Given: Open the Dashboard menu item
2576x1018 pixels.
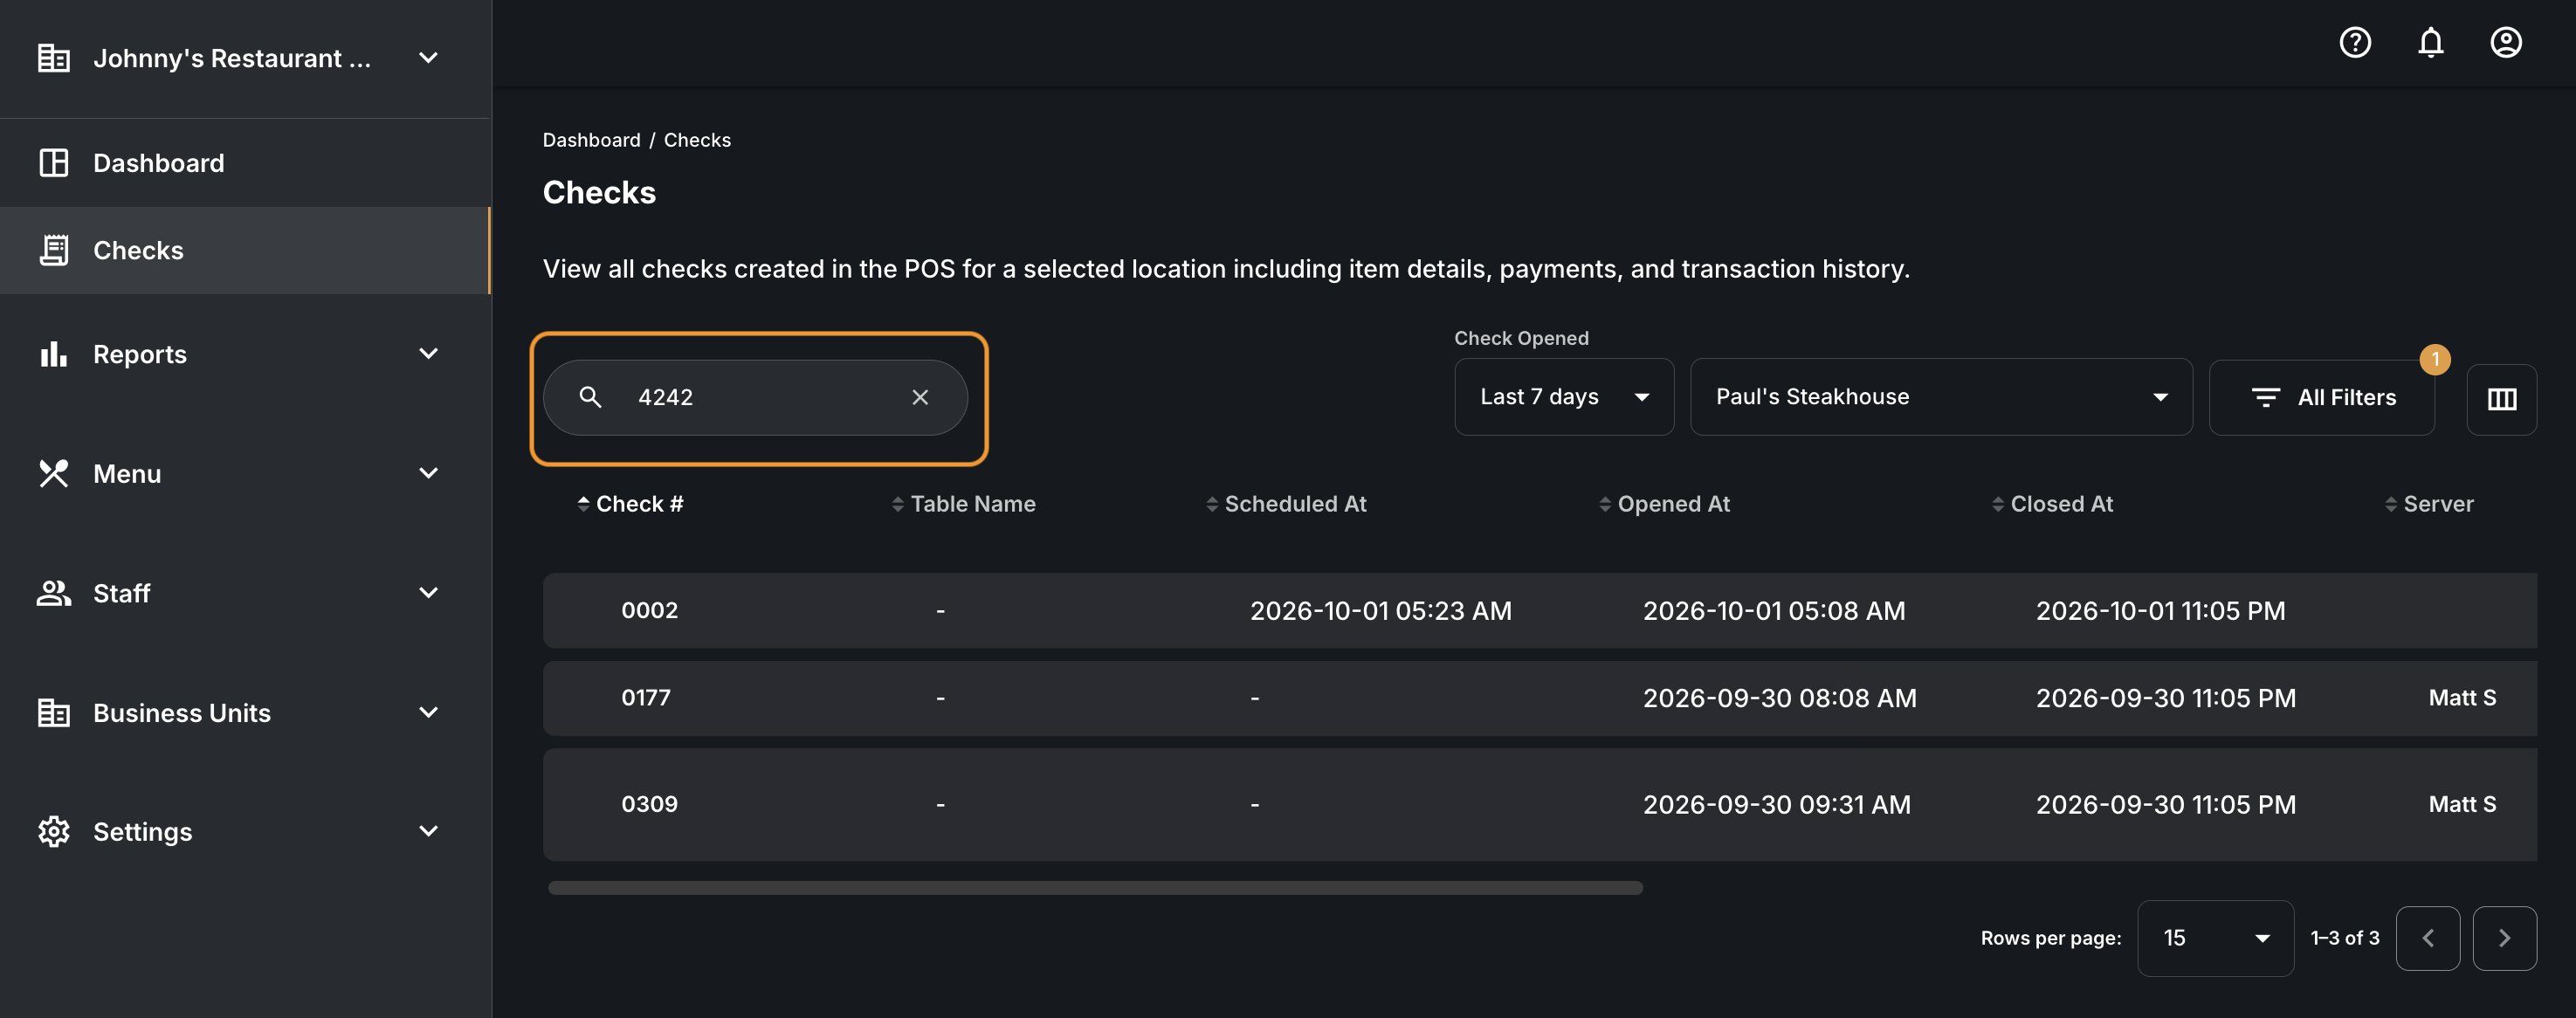Looking at the screenshot, I should click(x=245, y=163).
